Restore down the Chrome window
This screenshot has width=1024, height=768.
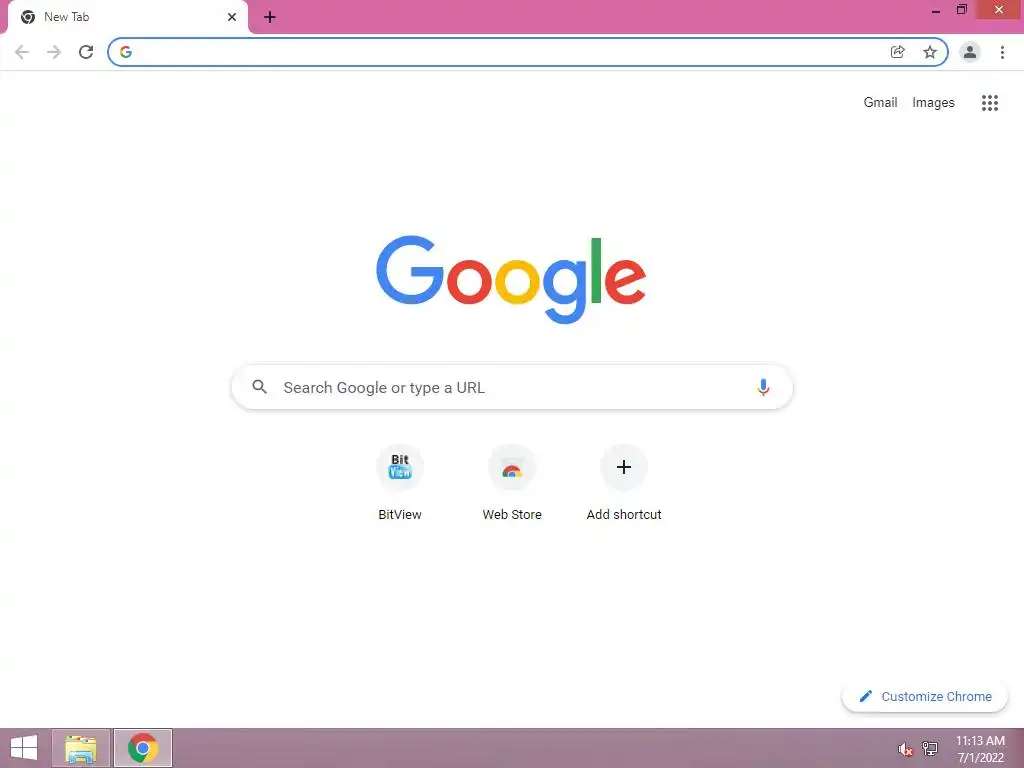pos(962,10)
